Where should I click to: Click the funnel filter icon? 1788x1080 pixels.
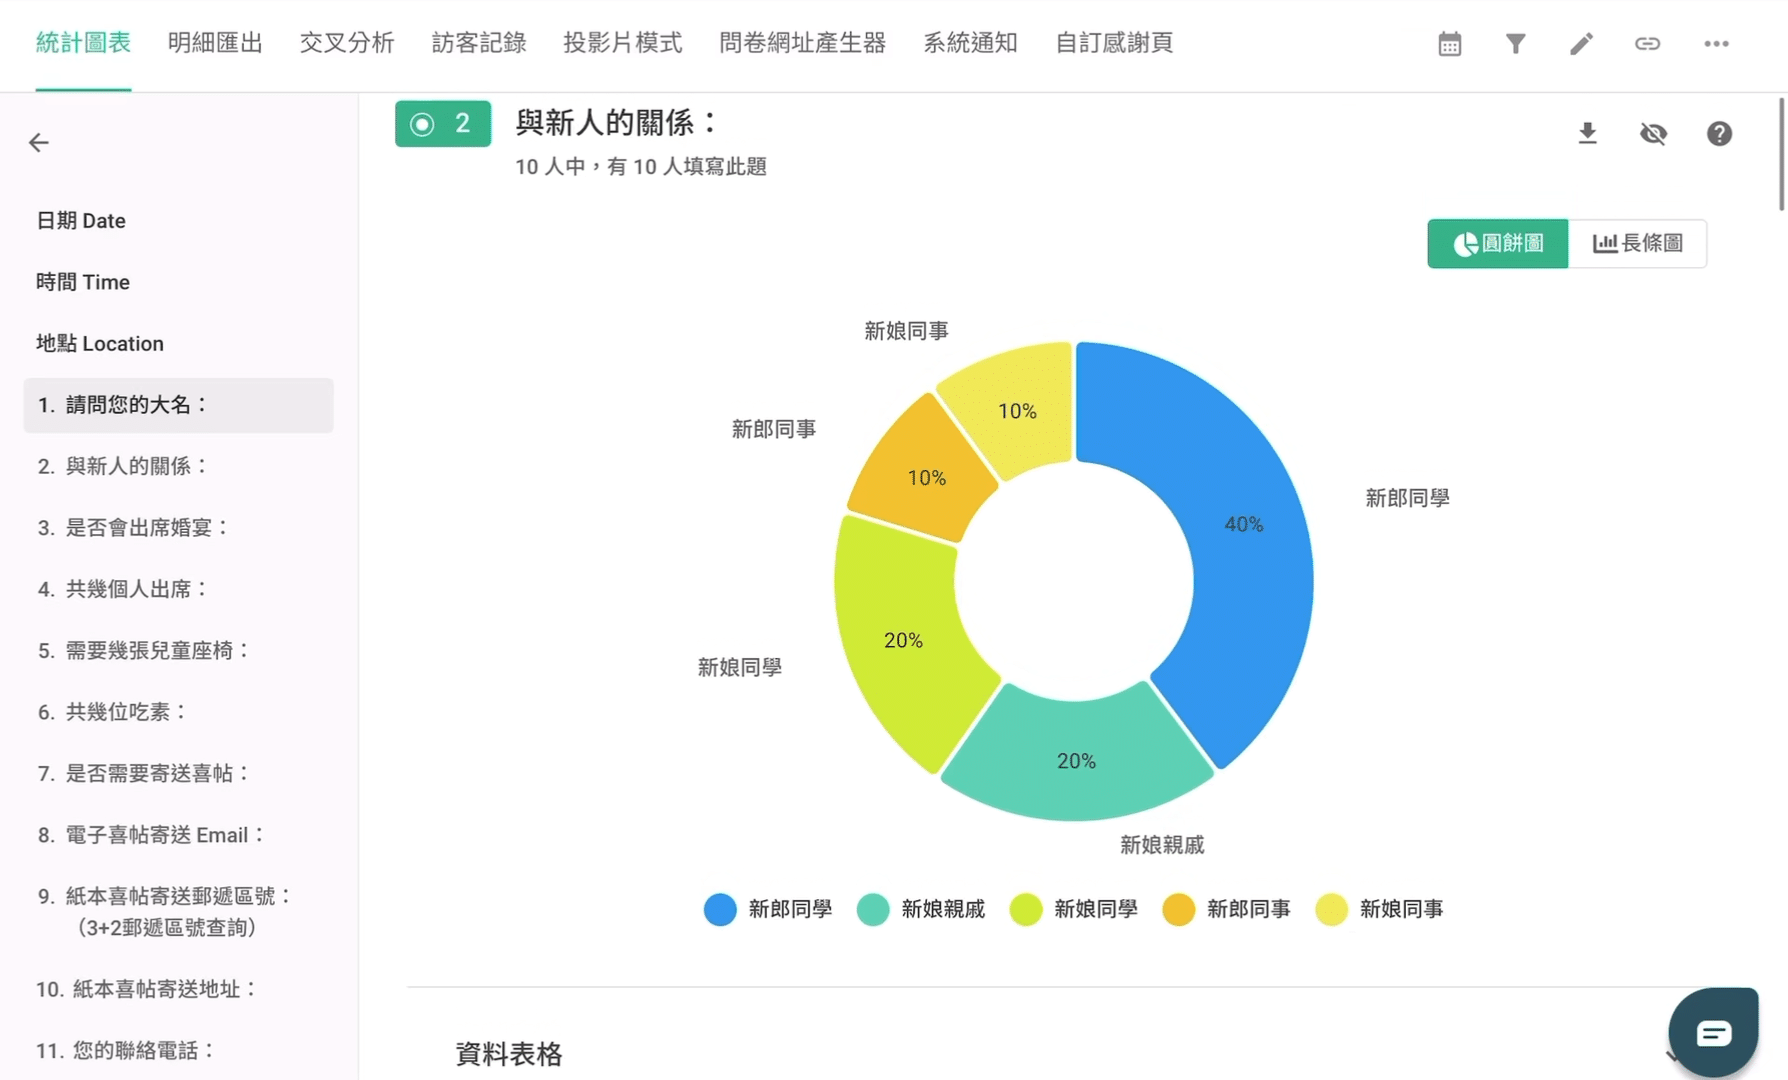(x=1515, y=44)
